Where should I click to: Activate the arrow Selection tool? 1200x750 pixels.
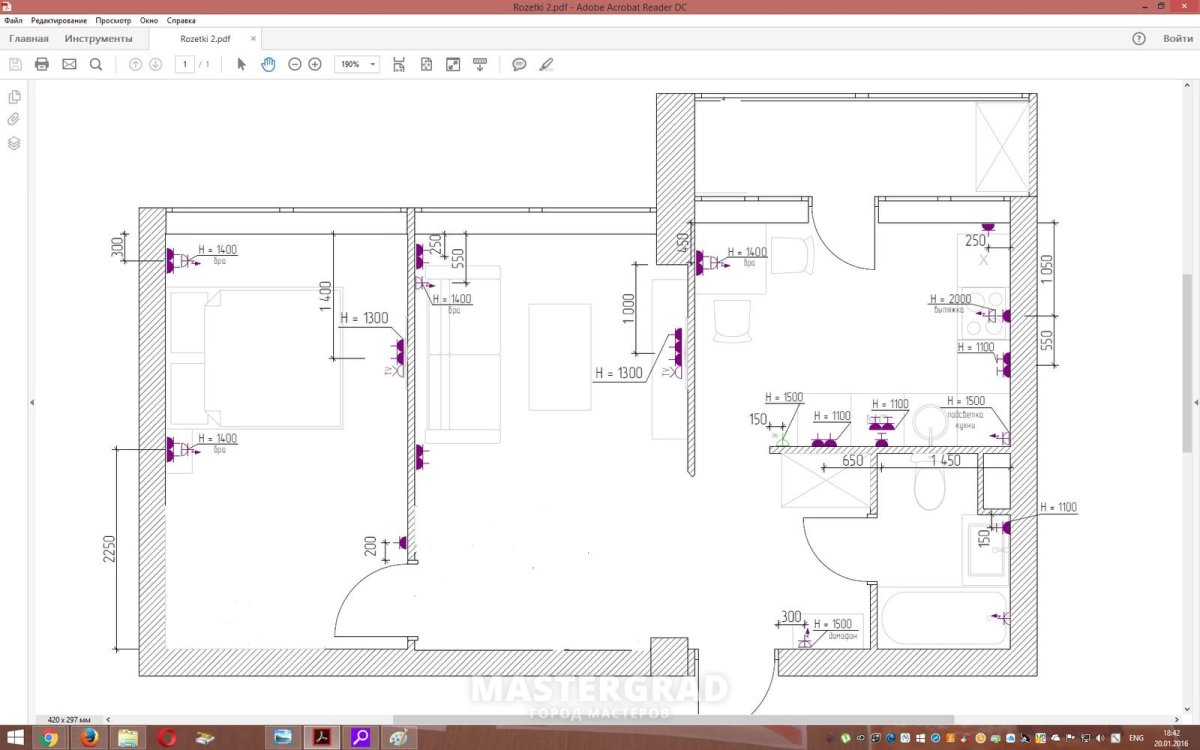click(x=241, y=64)
